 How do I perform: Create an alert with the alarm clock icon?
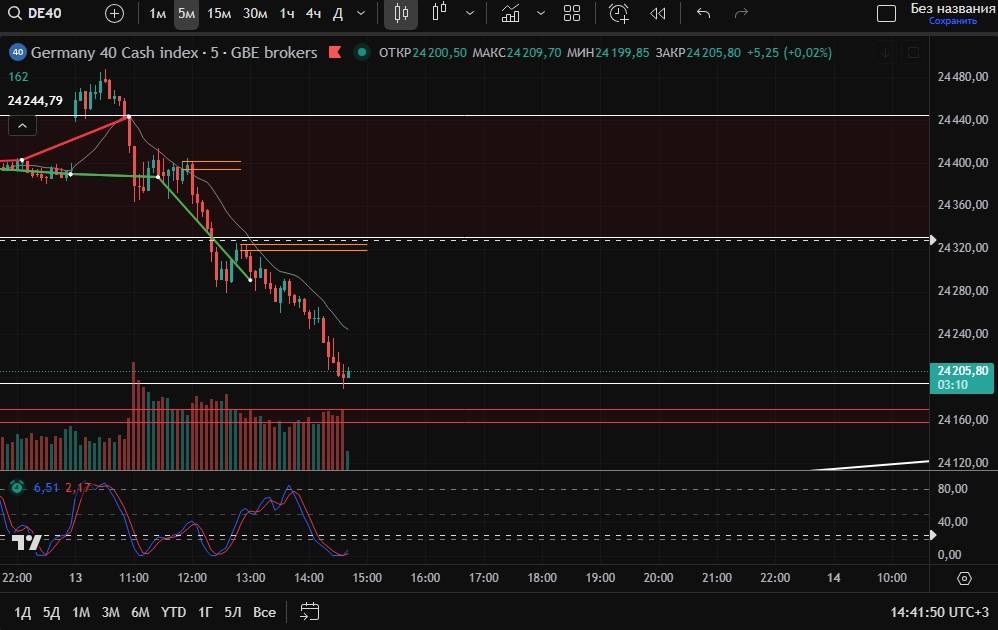pos(619,13)
